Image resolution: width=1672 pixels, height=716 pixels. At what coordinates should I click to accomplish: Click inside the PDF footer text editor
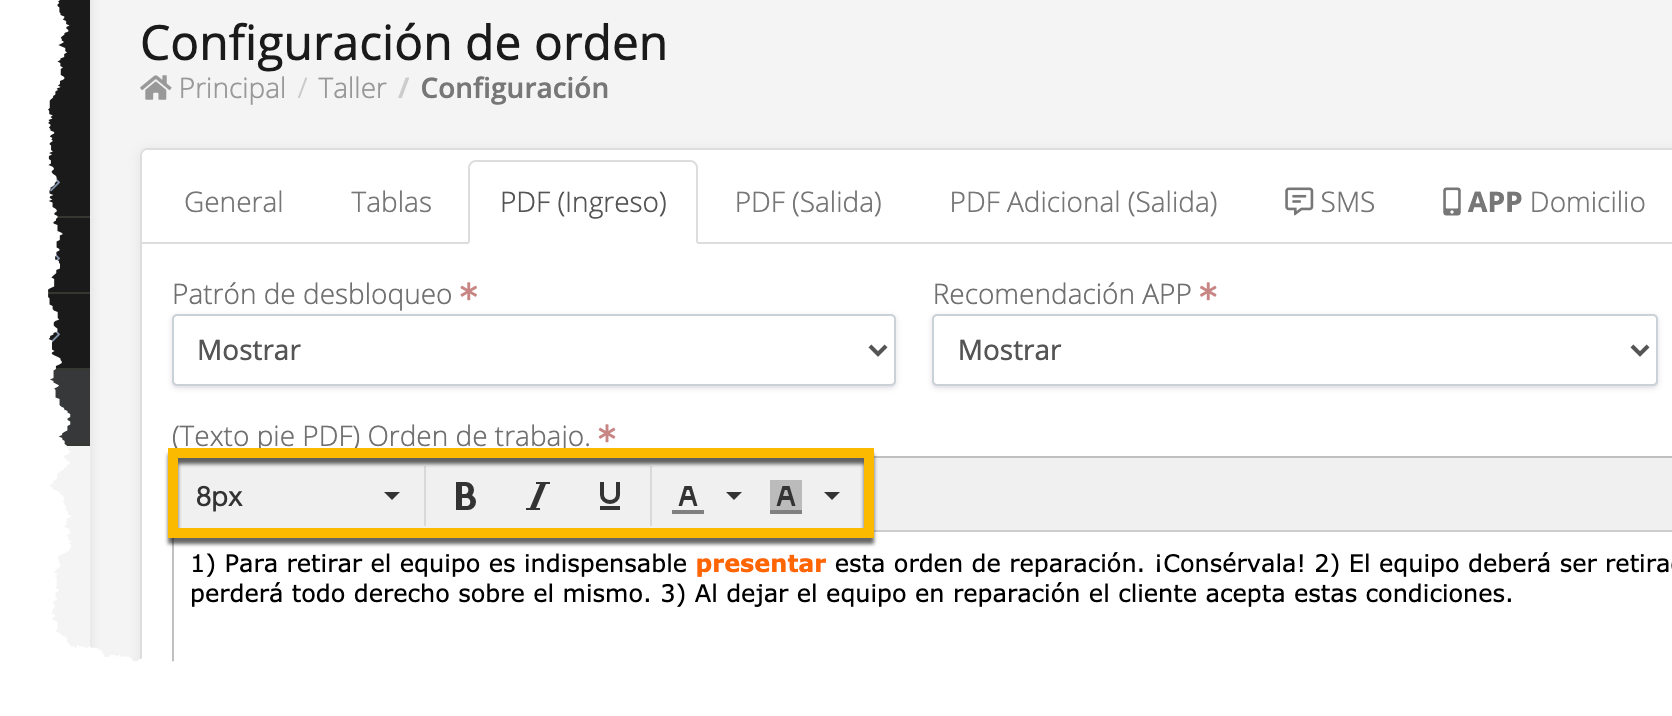[x=920, y=600]
